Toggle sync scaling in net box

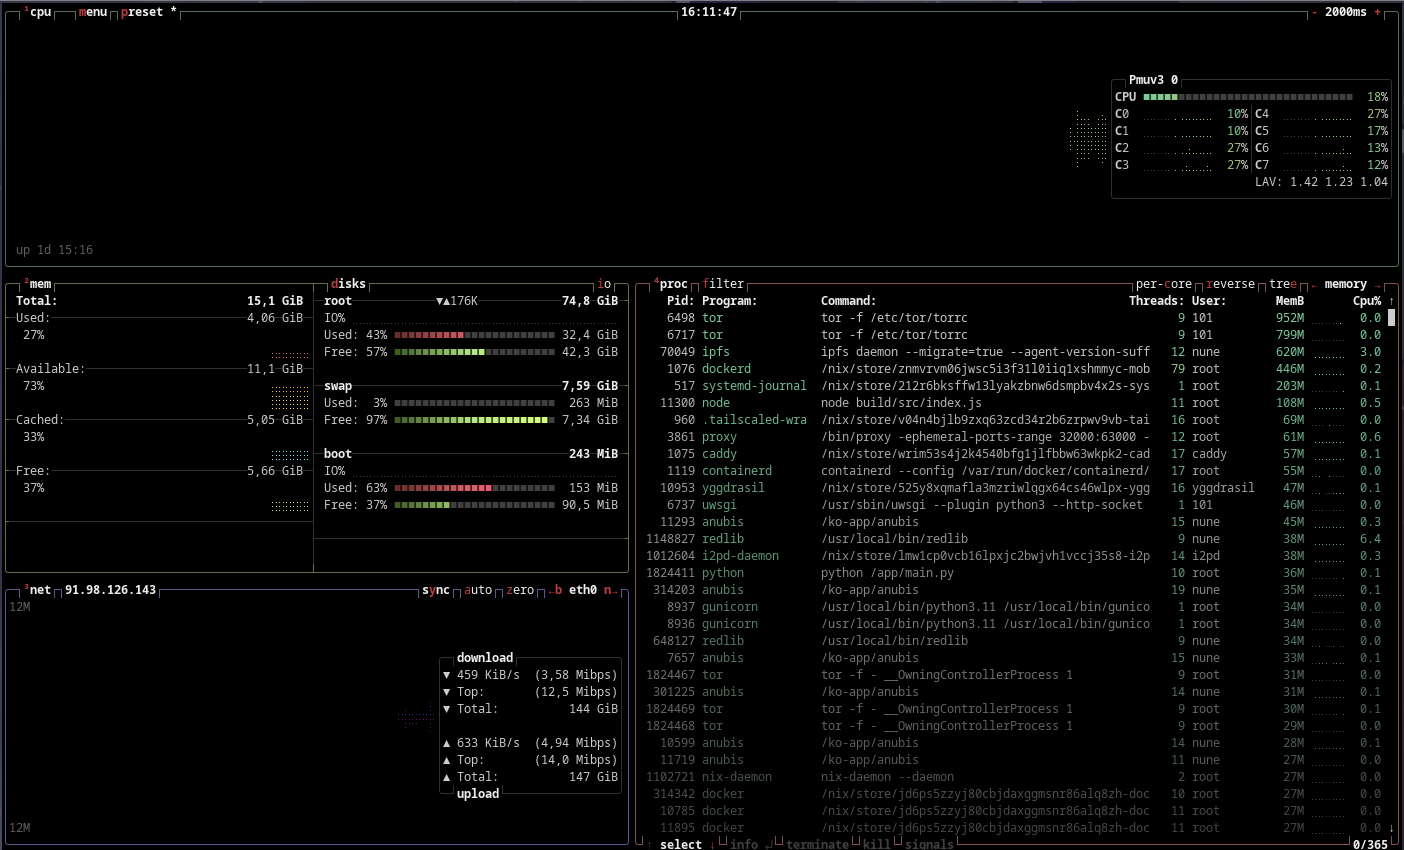[x=436, y=590]
